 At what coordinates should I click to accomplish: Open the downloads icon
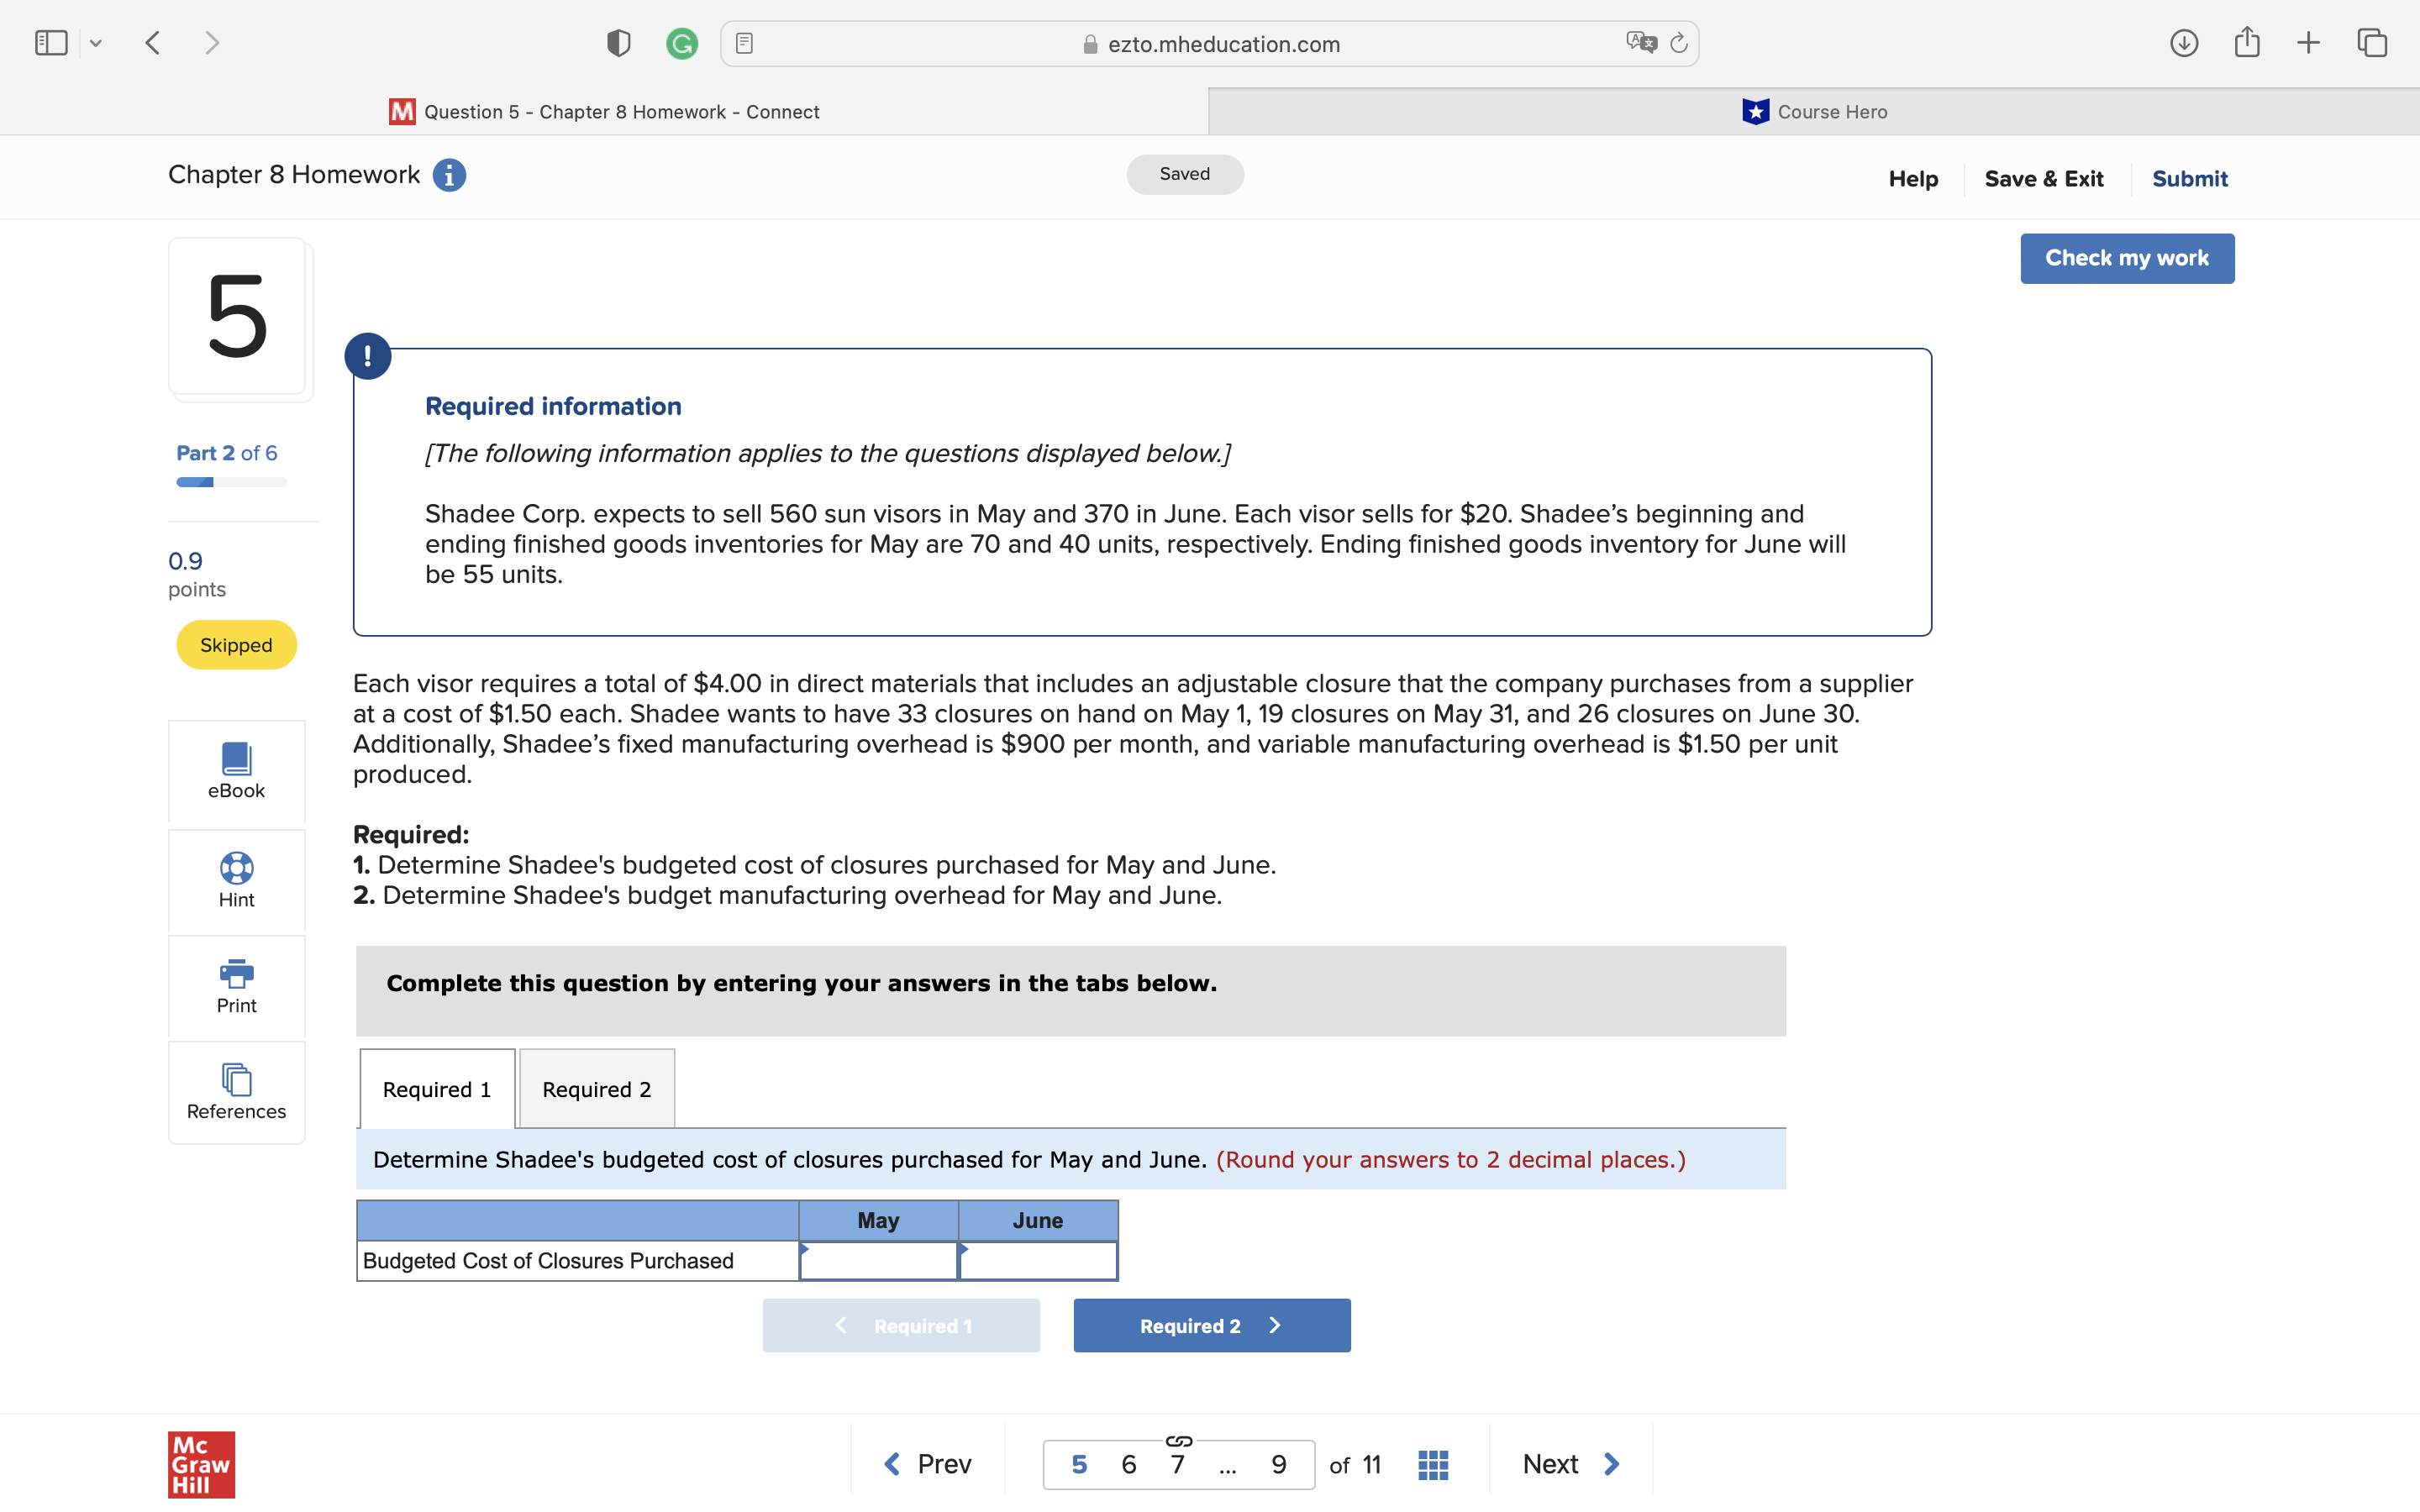(x=2185, y=42)
